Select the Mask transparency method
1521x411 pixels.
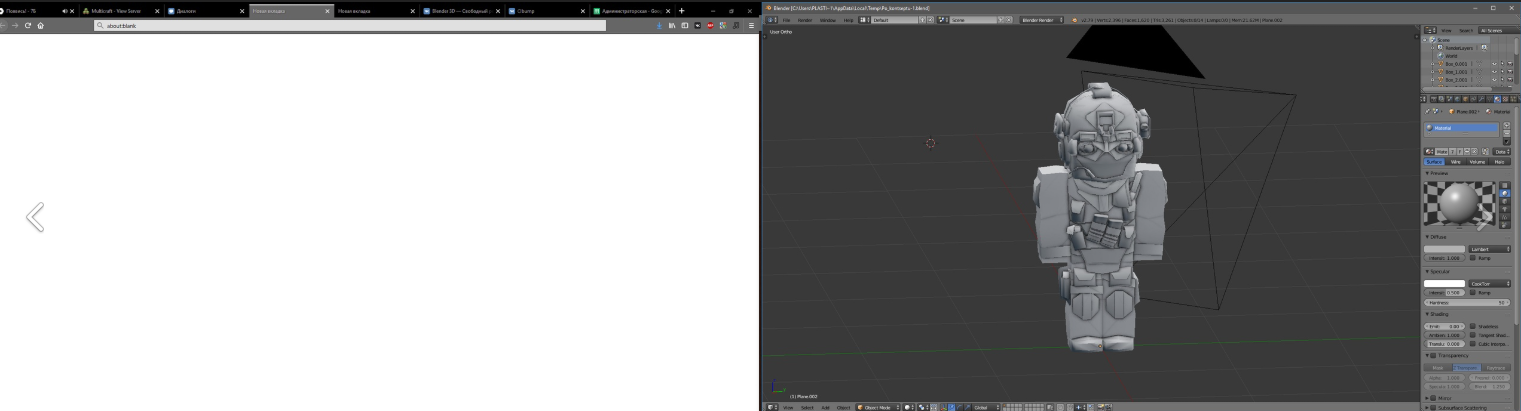[x=1438, y=368]
